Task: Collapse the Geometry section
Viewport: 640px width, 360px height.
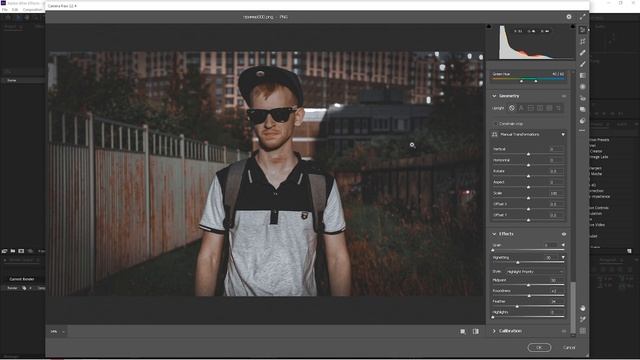Action: coord(494,96)
